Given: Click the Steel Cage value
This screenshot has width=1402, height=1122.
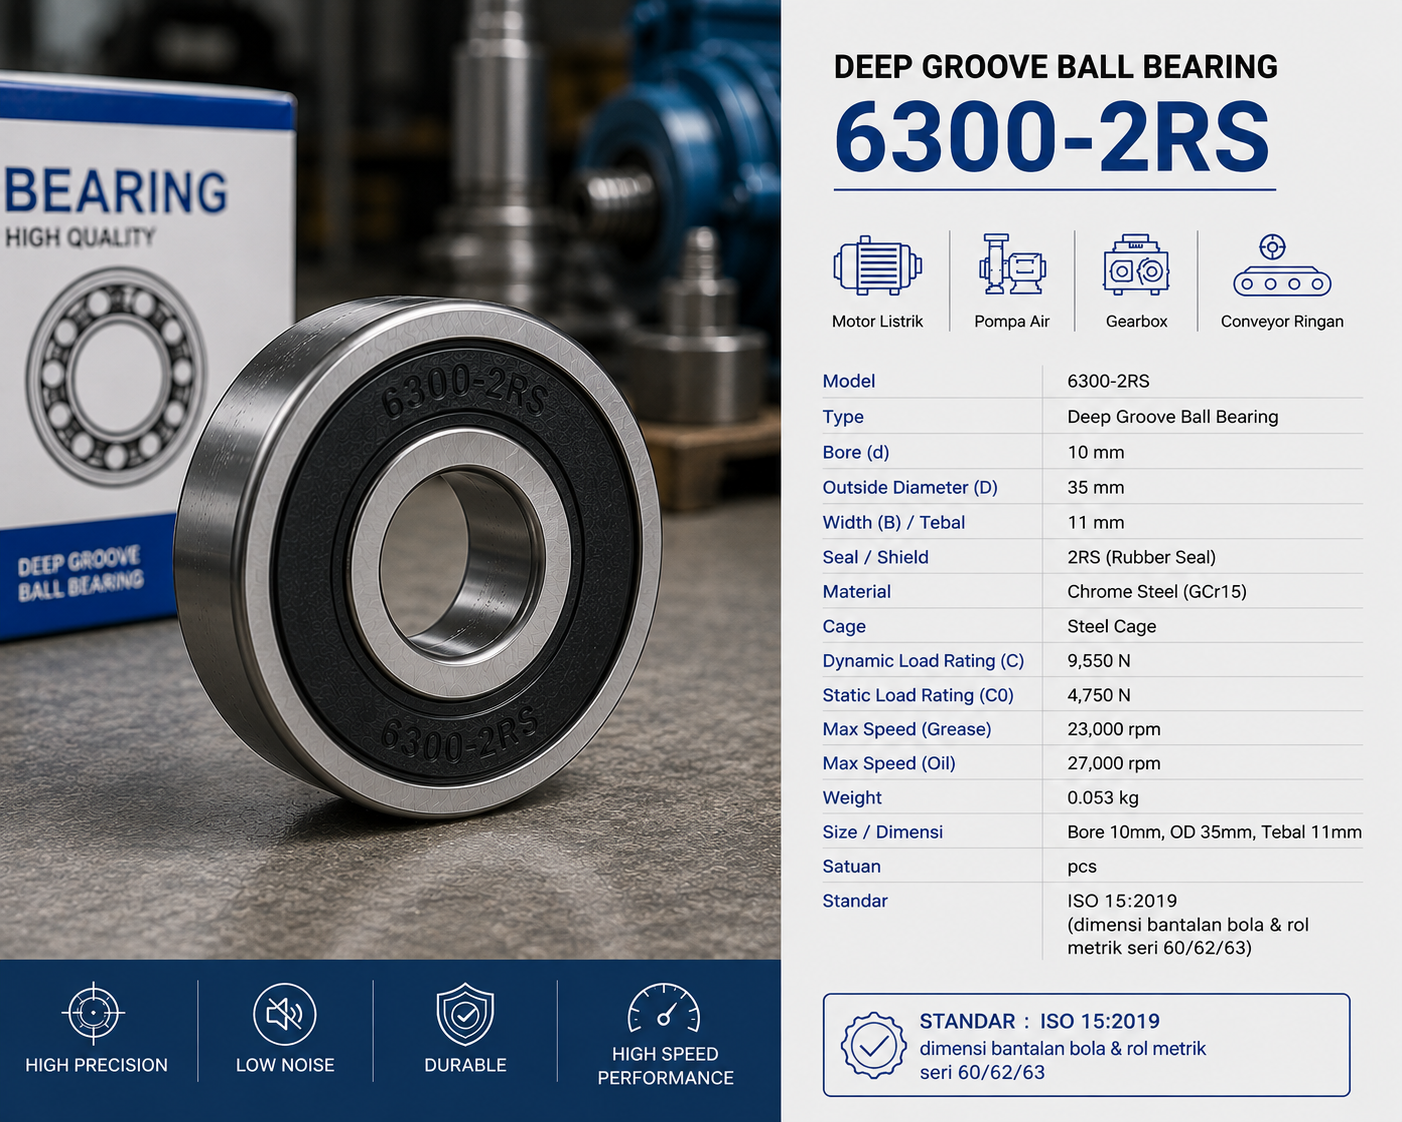Looking at the screenshot, I should tap(1111, 626).
